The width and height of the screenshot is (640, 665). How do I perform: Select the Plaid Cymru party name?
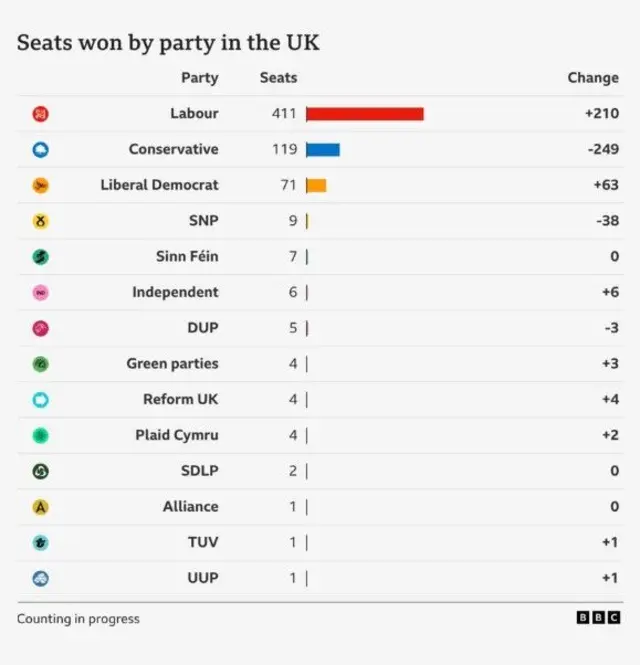pyautogui.click(x=176, y=435)
